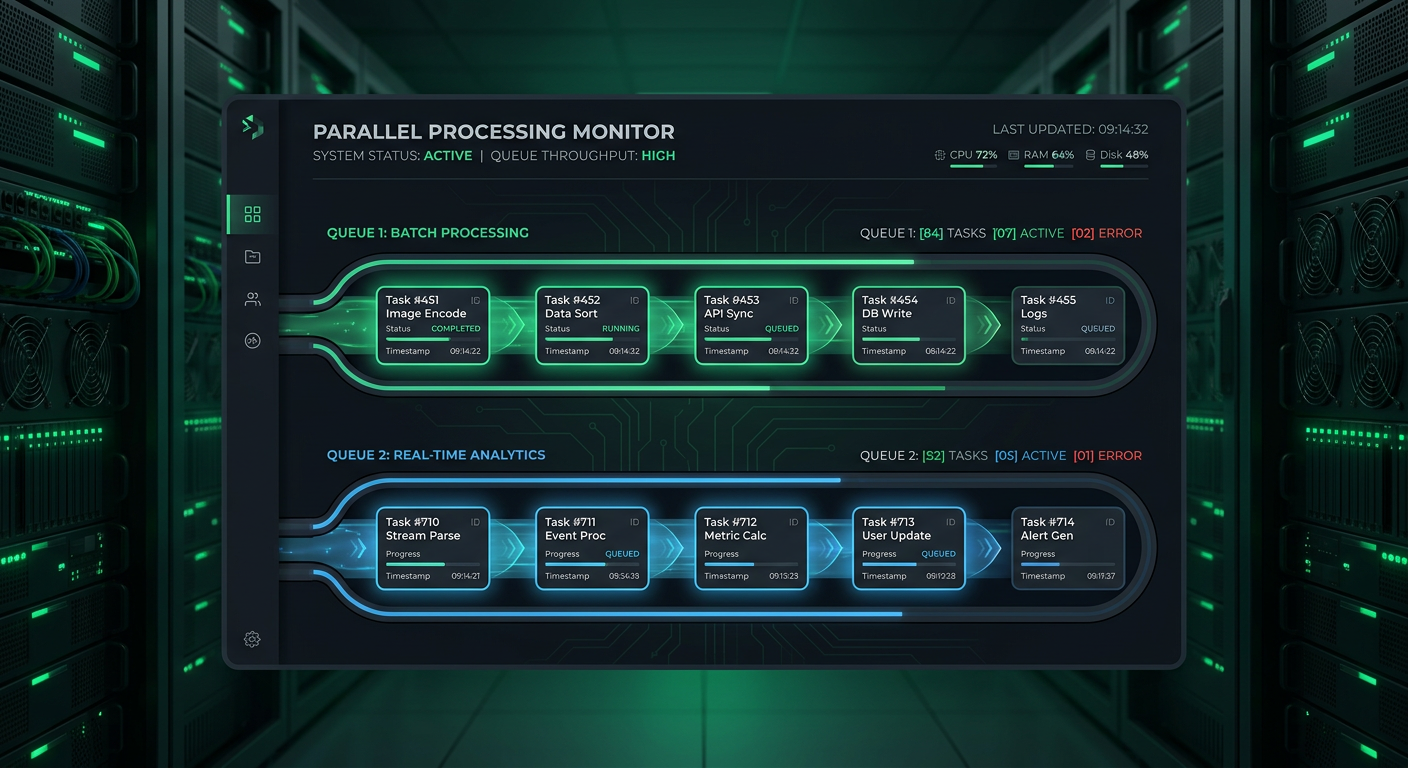Expand Task #714 details via its ID marker

[1110, 521]
